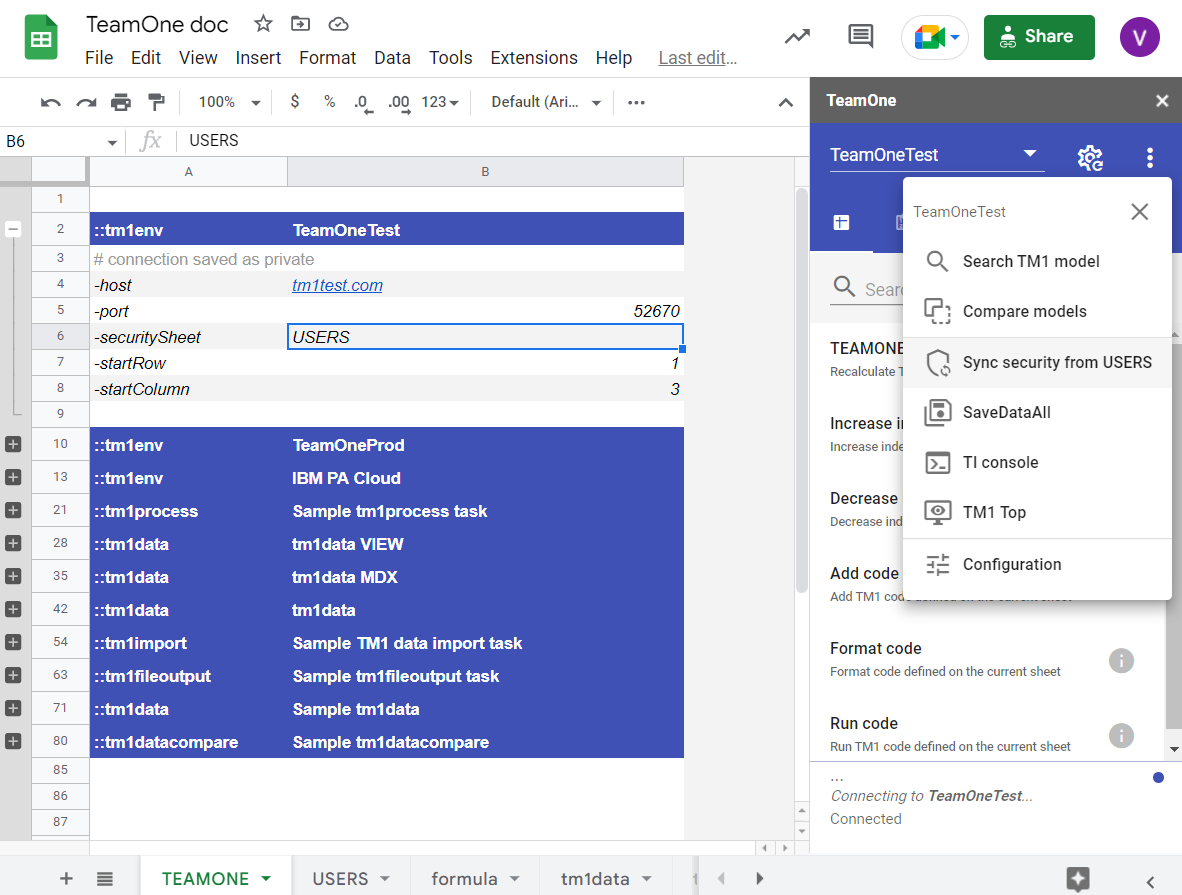
Task: Open Configuration from the menu
Action: 1037,565
